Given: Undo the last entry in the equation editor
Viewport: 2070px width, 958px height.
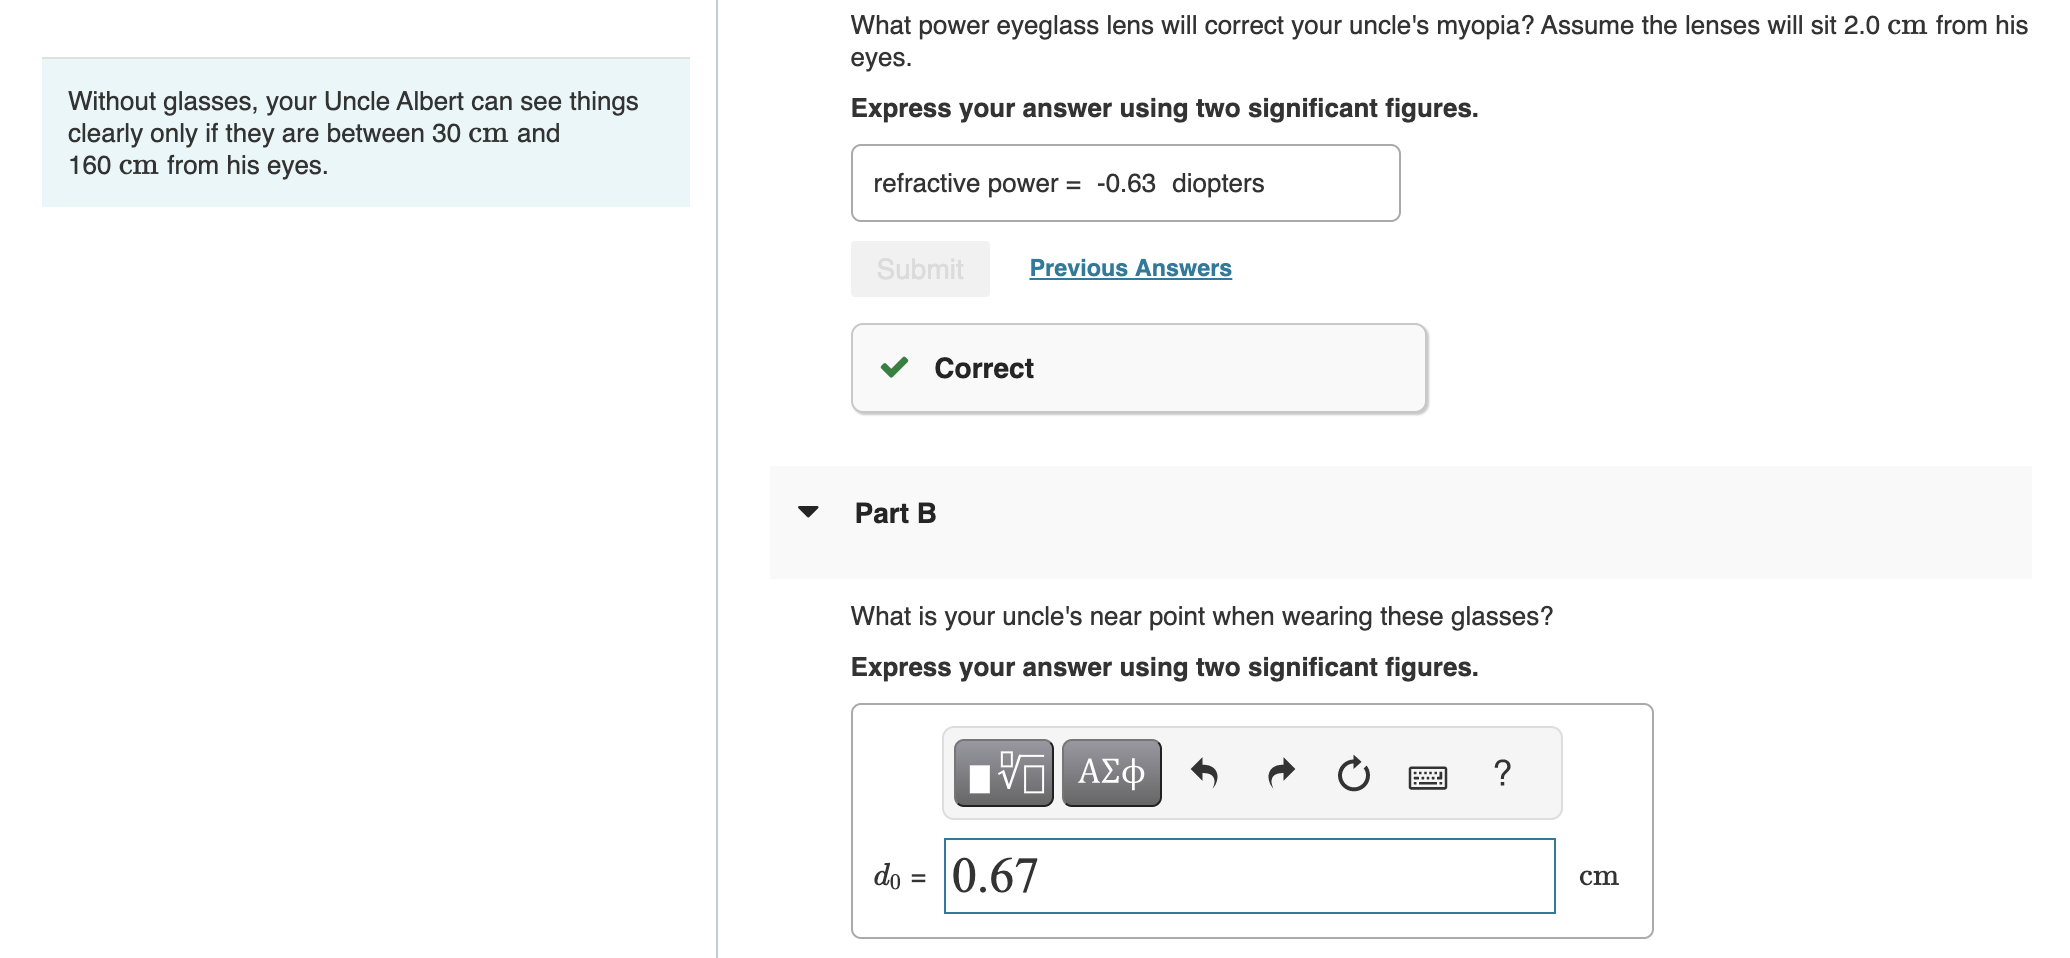Looking at the screenshot, I should point(1205,772).
